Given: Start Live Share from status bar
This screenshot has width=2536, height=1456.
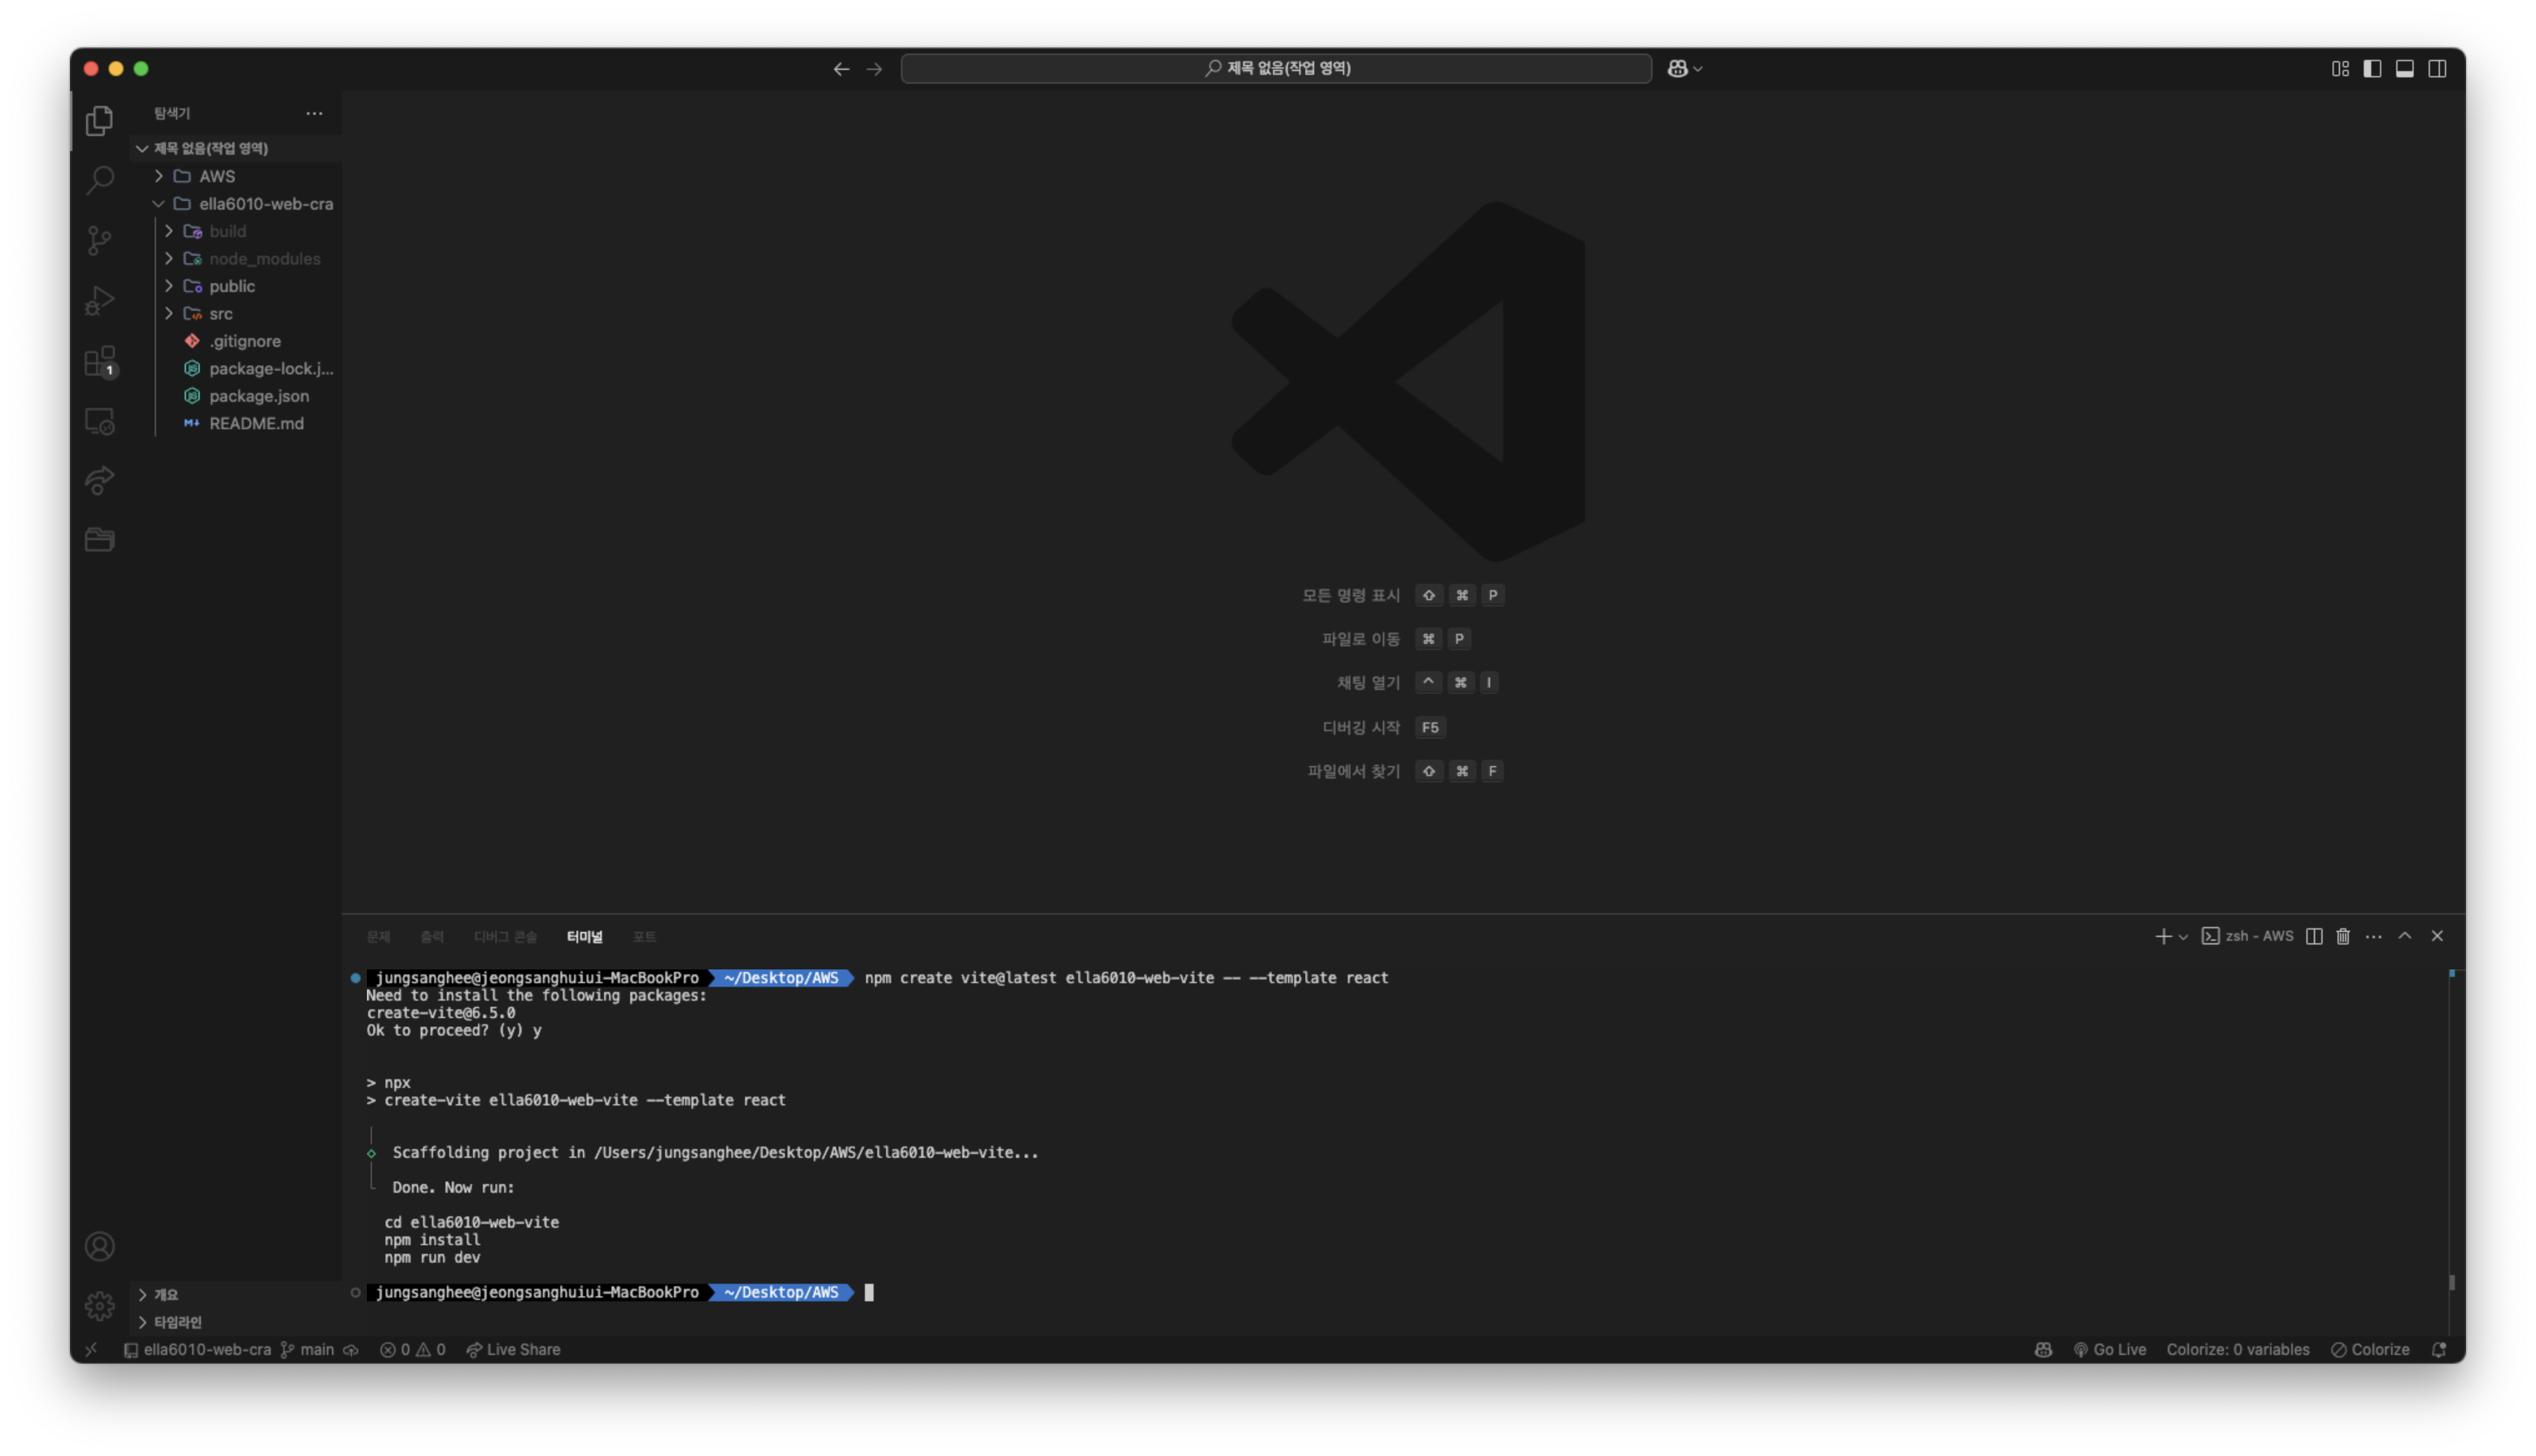Looking at the screenshot, I should coord(513,1349).
